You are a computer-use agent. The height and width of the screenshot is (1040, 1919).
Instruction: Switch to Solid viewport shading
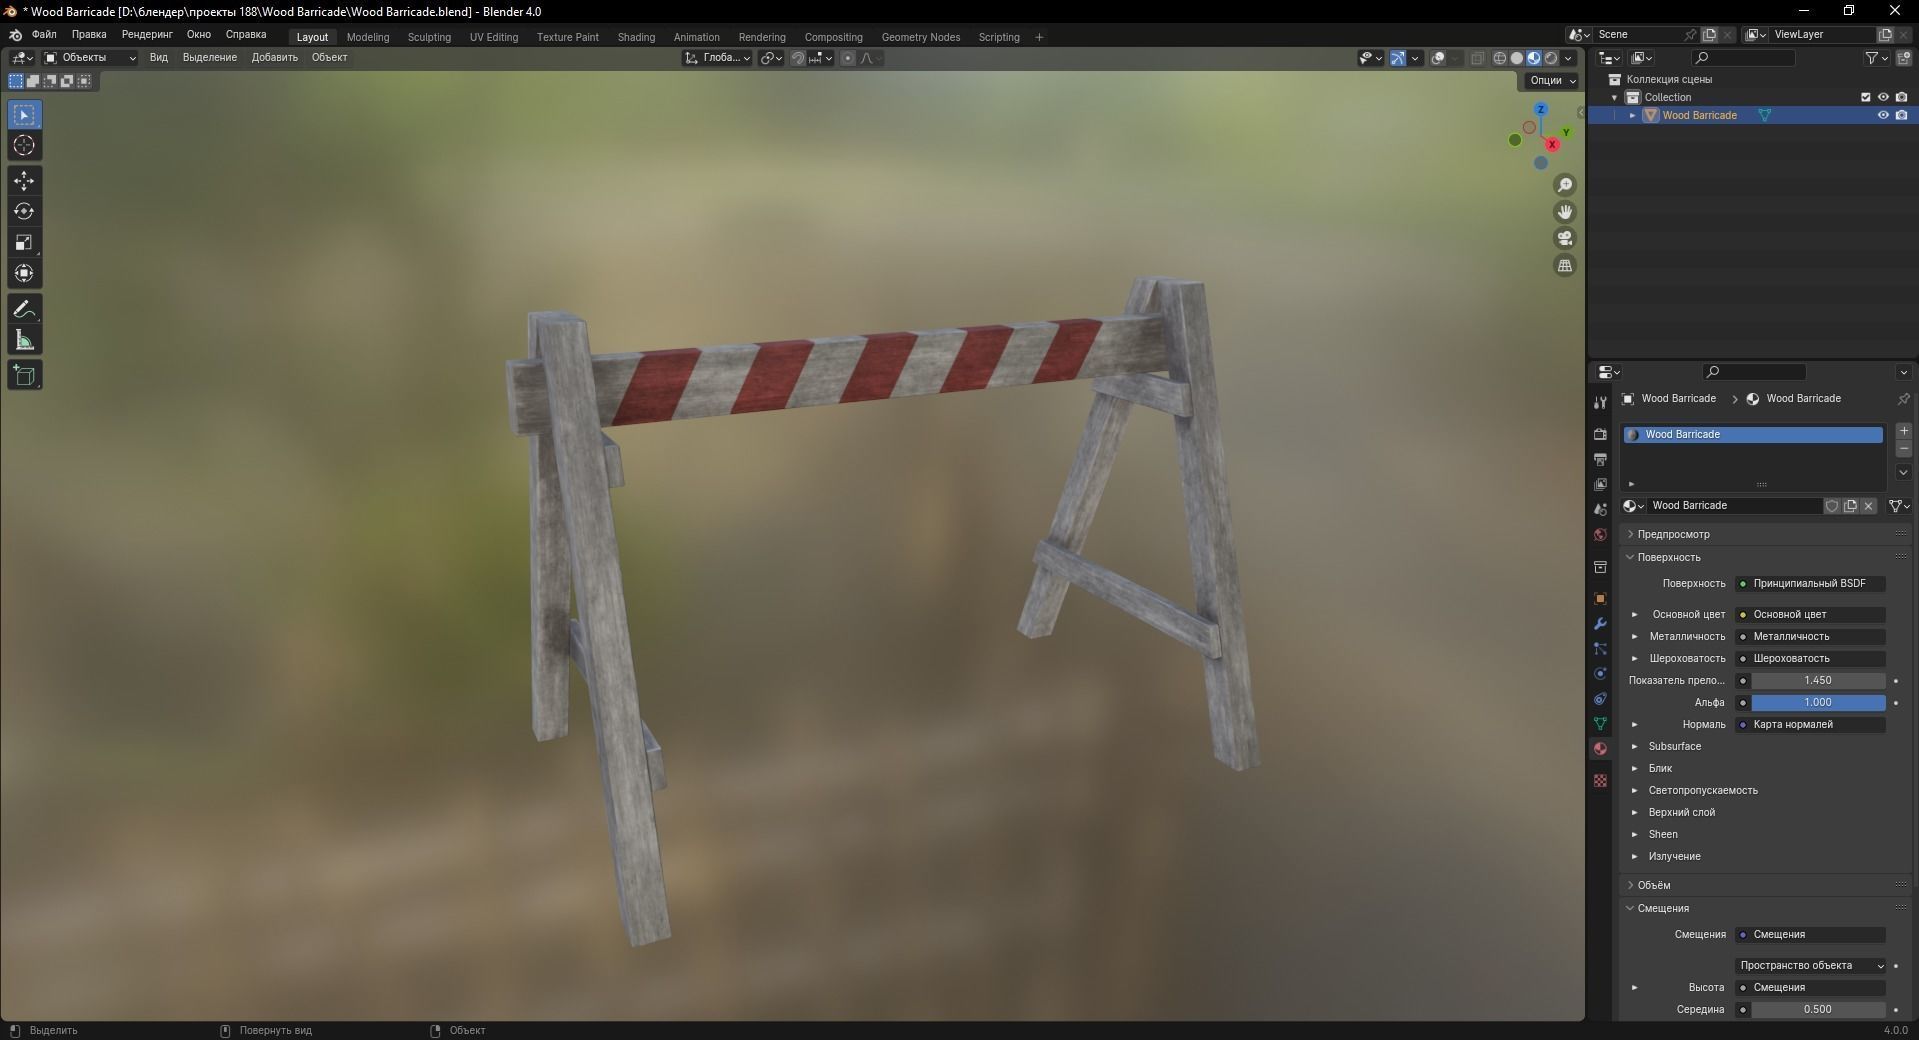click(x=1517, y=58)
